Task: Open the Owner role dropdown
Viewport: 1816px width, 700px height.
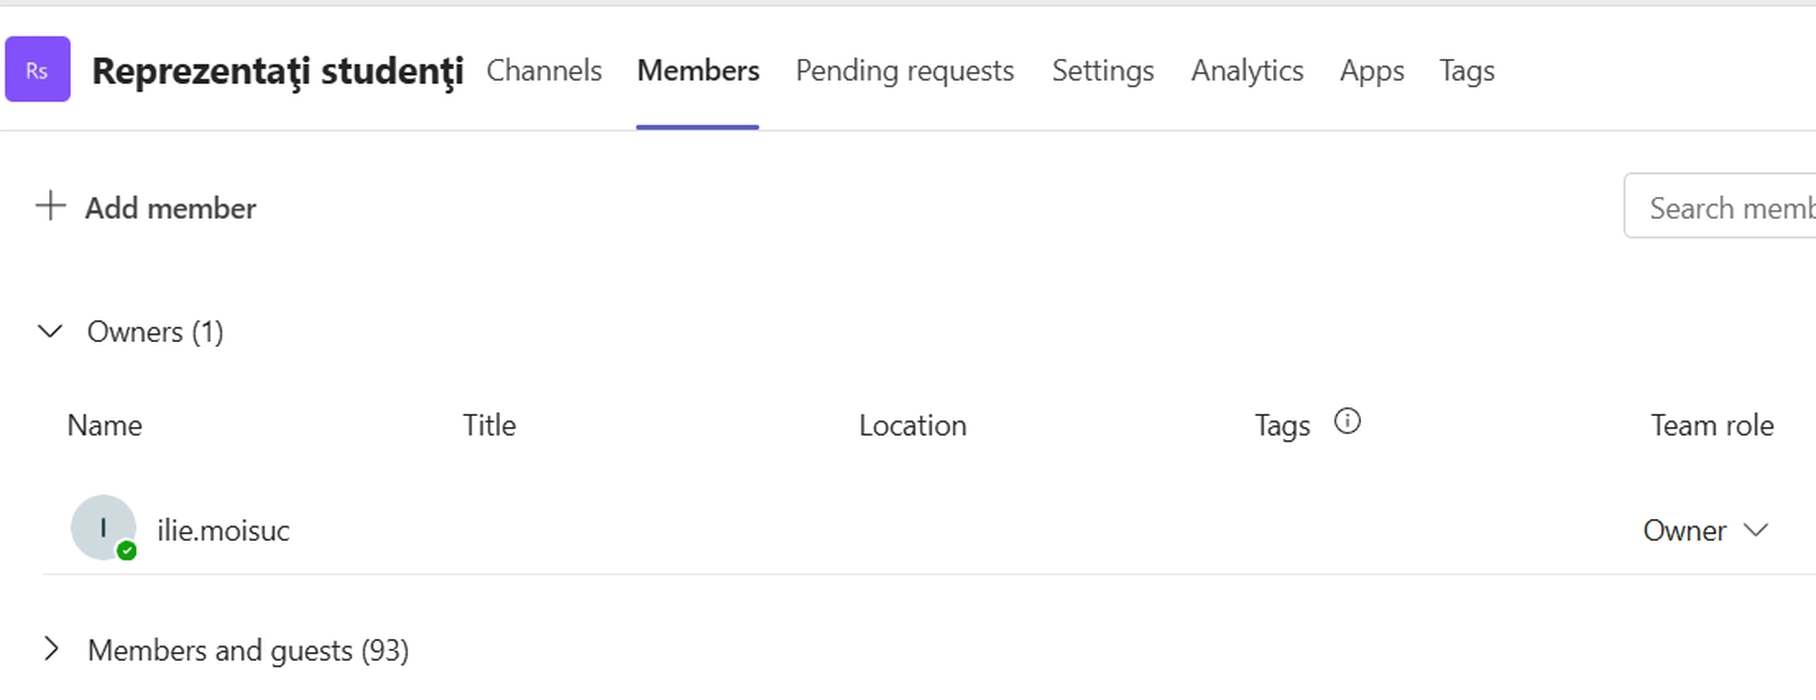Action: click(x=1706, y=530)
